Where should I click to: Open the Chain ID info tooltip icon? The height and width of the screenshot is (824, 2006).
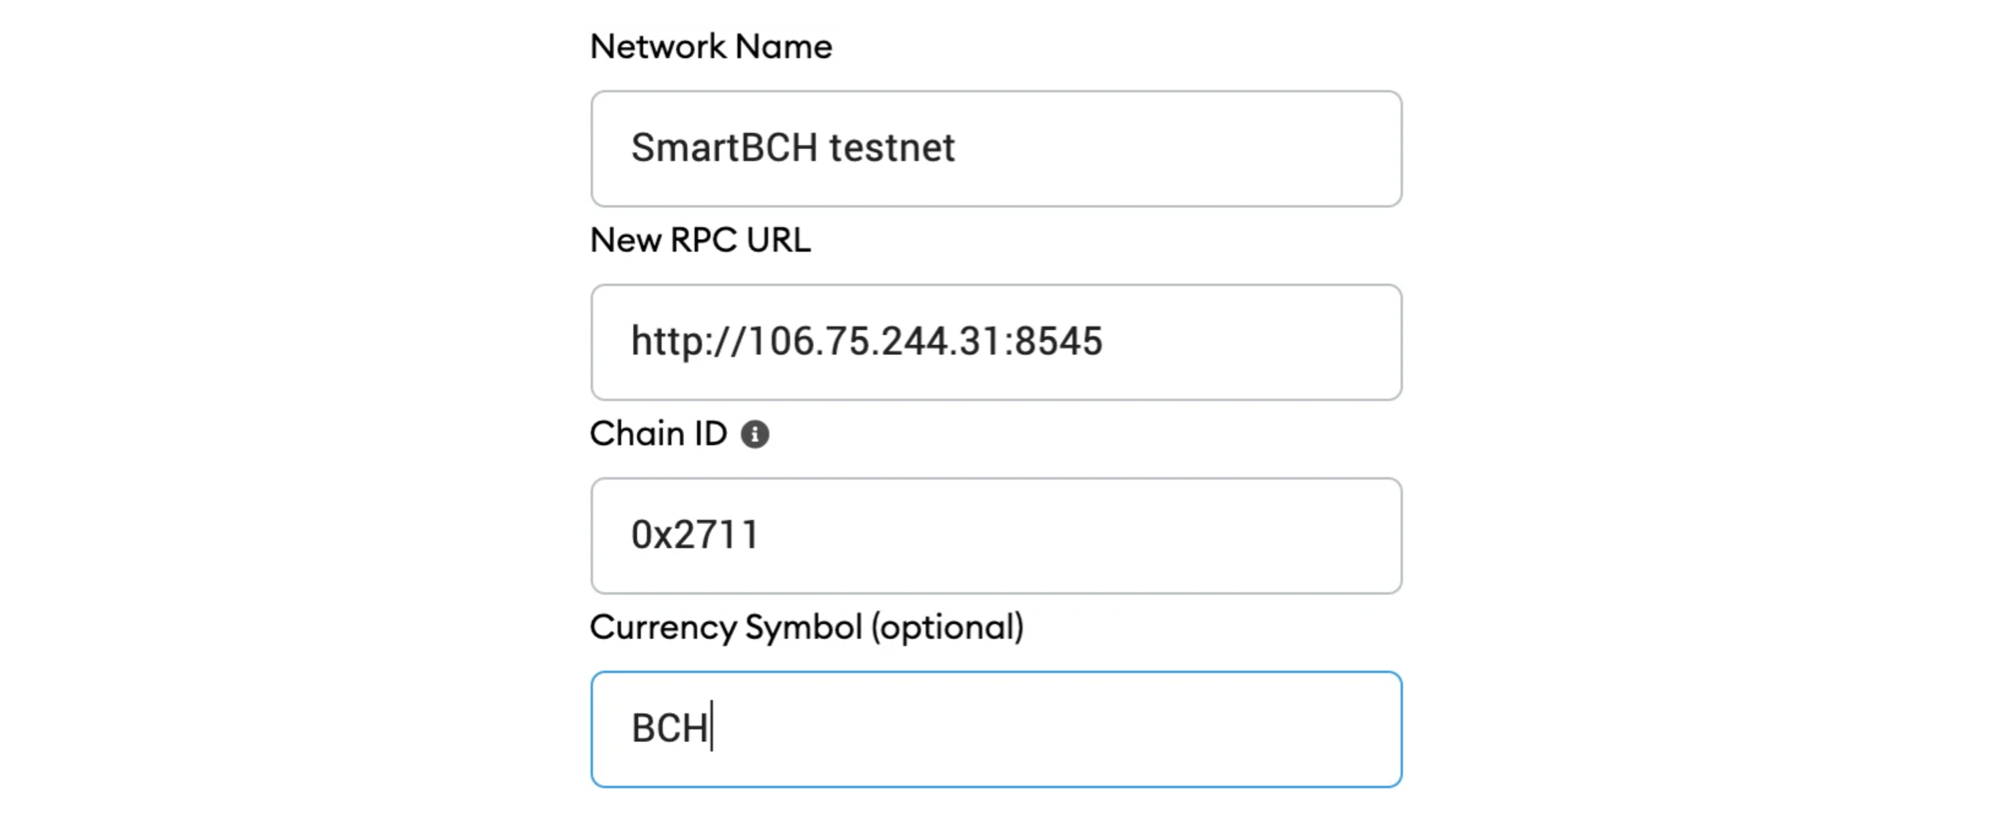click(755, 434)
